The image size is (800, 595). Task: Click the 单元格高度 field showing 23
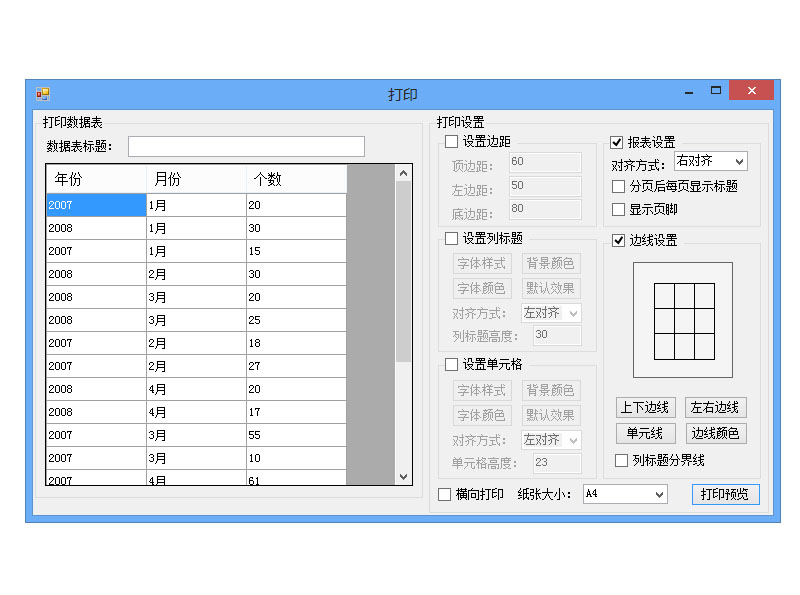pos(557,463)
